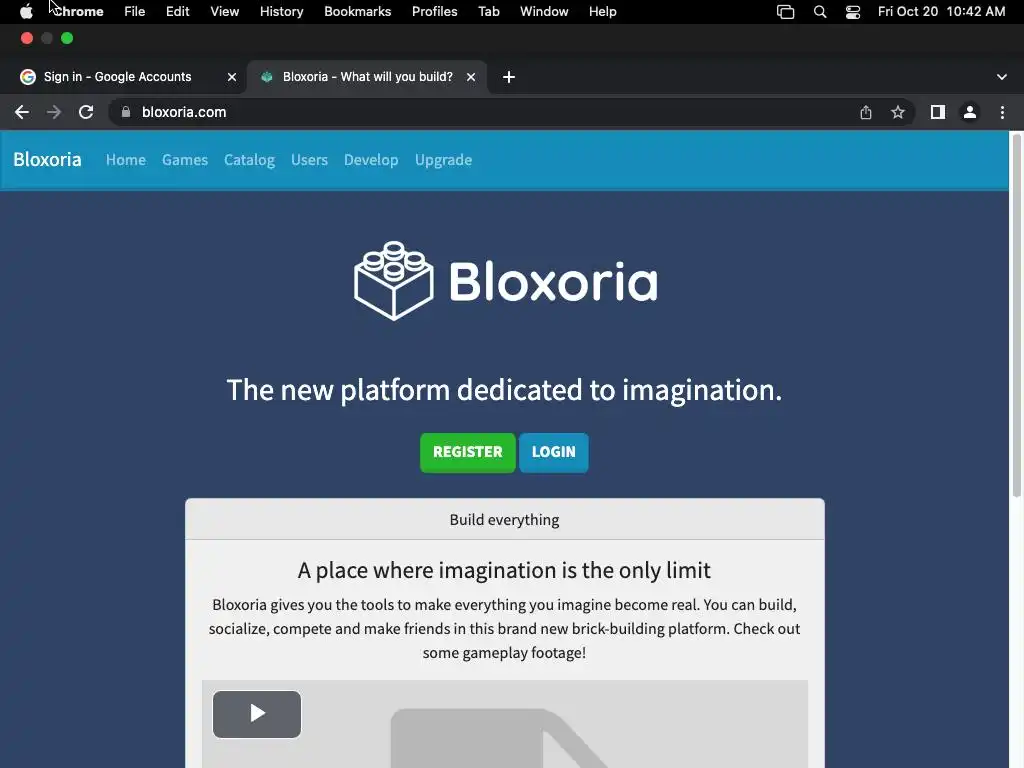Share this page using share icon
This screenshot has width=1024, height=768.
click(x=866, y=112)
